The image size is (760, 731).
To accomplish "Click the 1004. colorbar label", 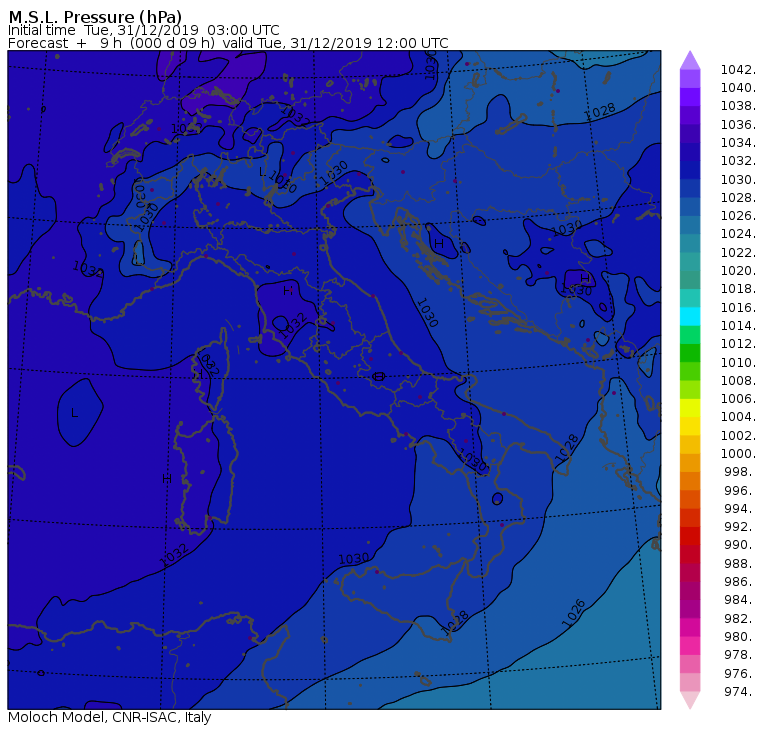I will [x=738, y=416].
